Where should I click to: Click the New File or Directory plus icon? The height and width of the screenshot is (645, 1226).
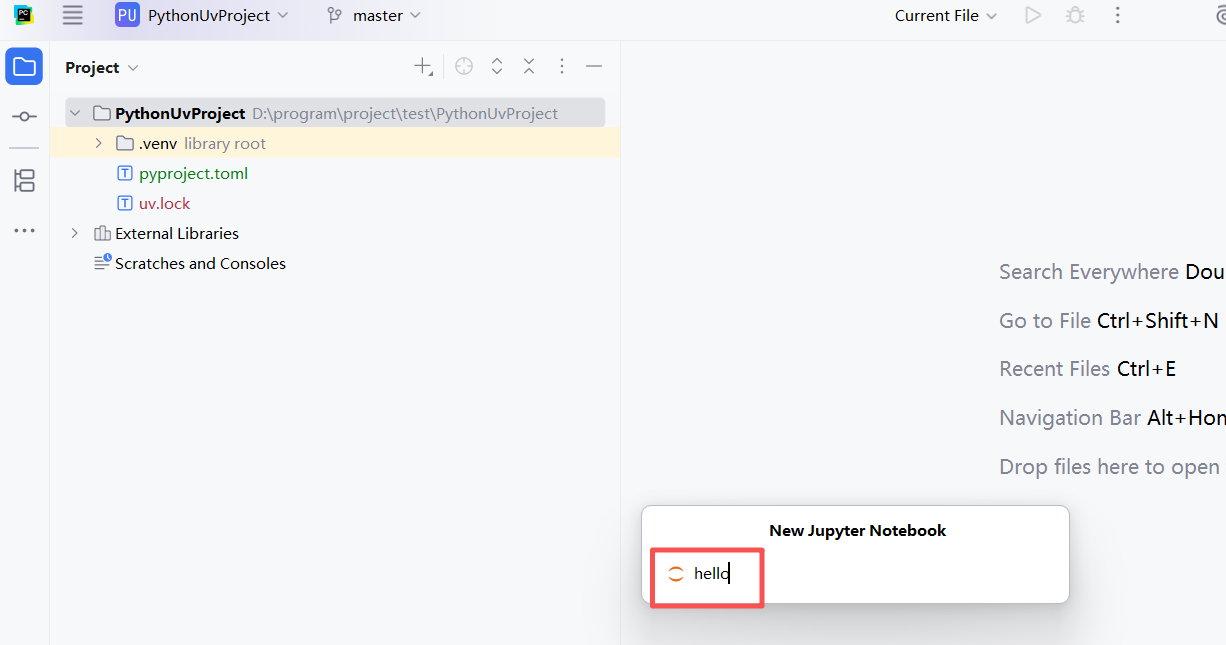(423, 67)
